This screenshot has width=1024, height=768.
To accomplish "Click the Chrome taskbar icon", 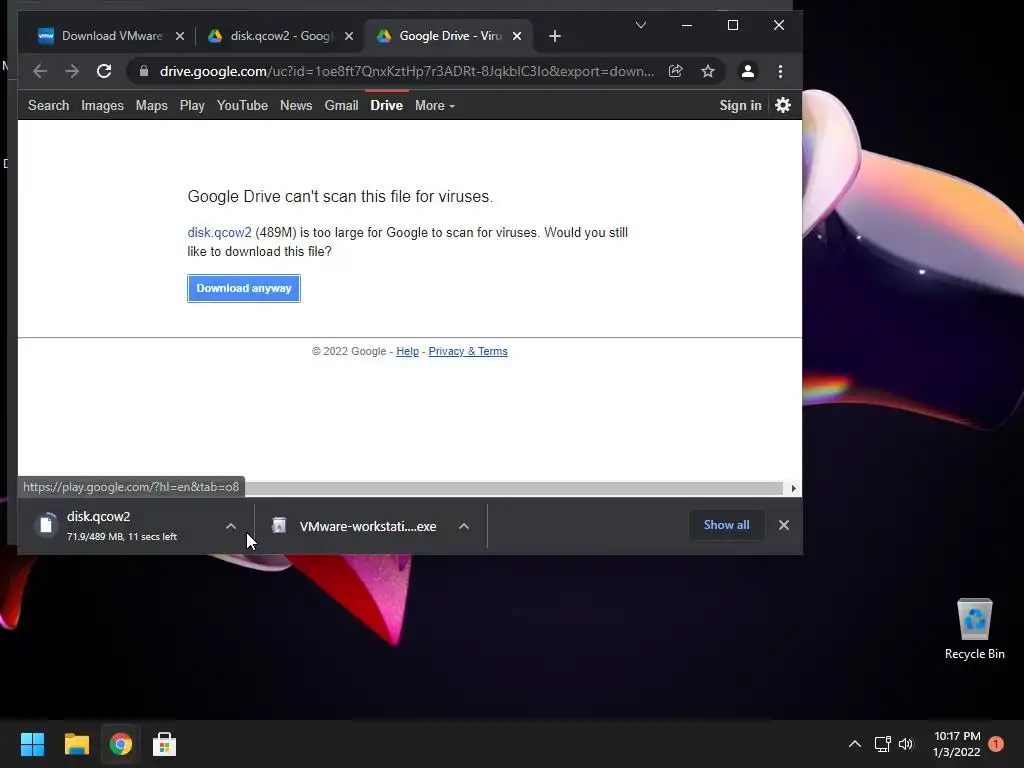I will point(120,744).
